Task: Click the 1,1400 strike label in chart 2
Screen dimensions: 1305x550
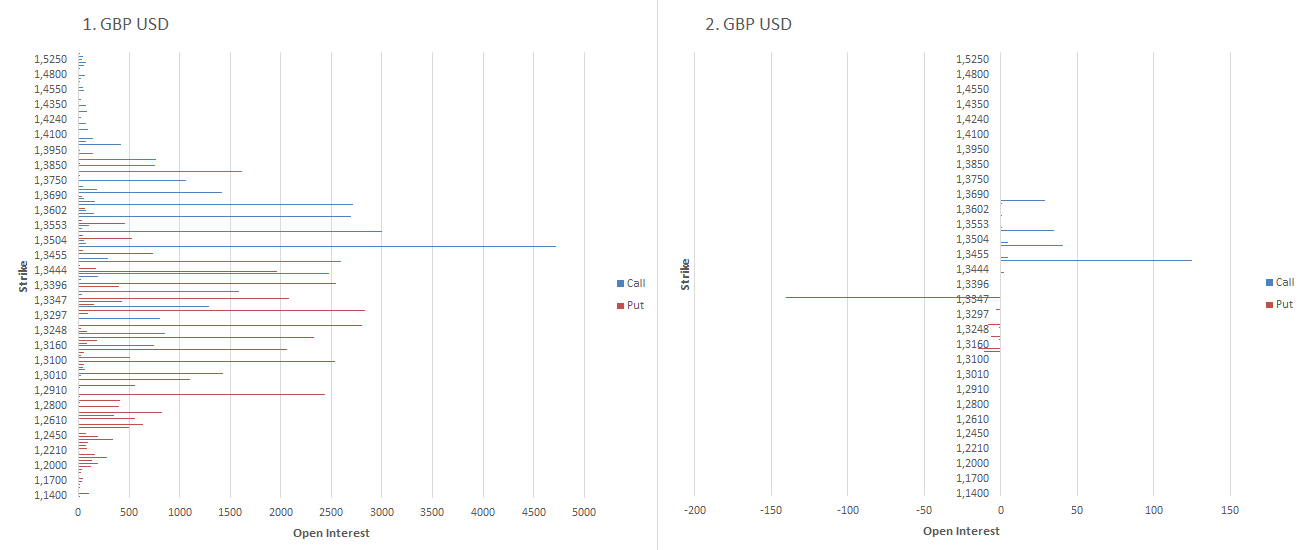Action: (972, 494)
